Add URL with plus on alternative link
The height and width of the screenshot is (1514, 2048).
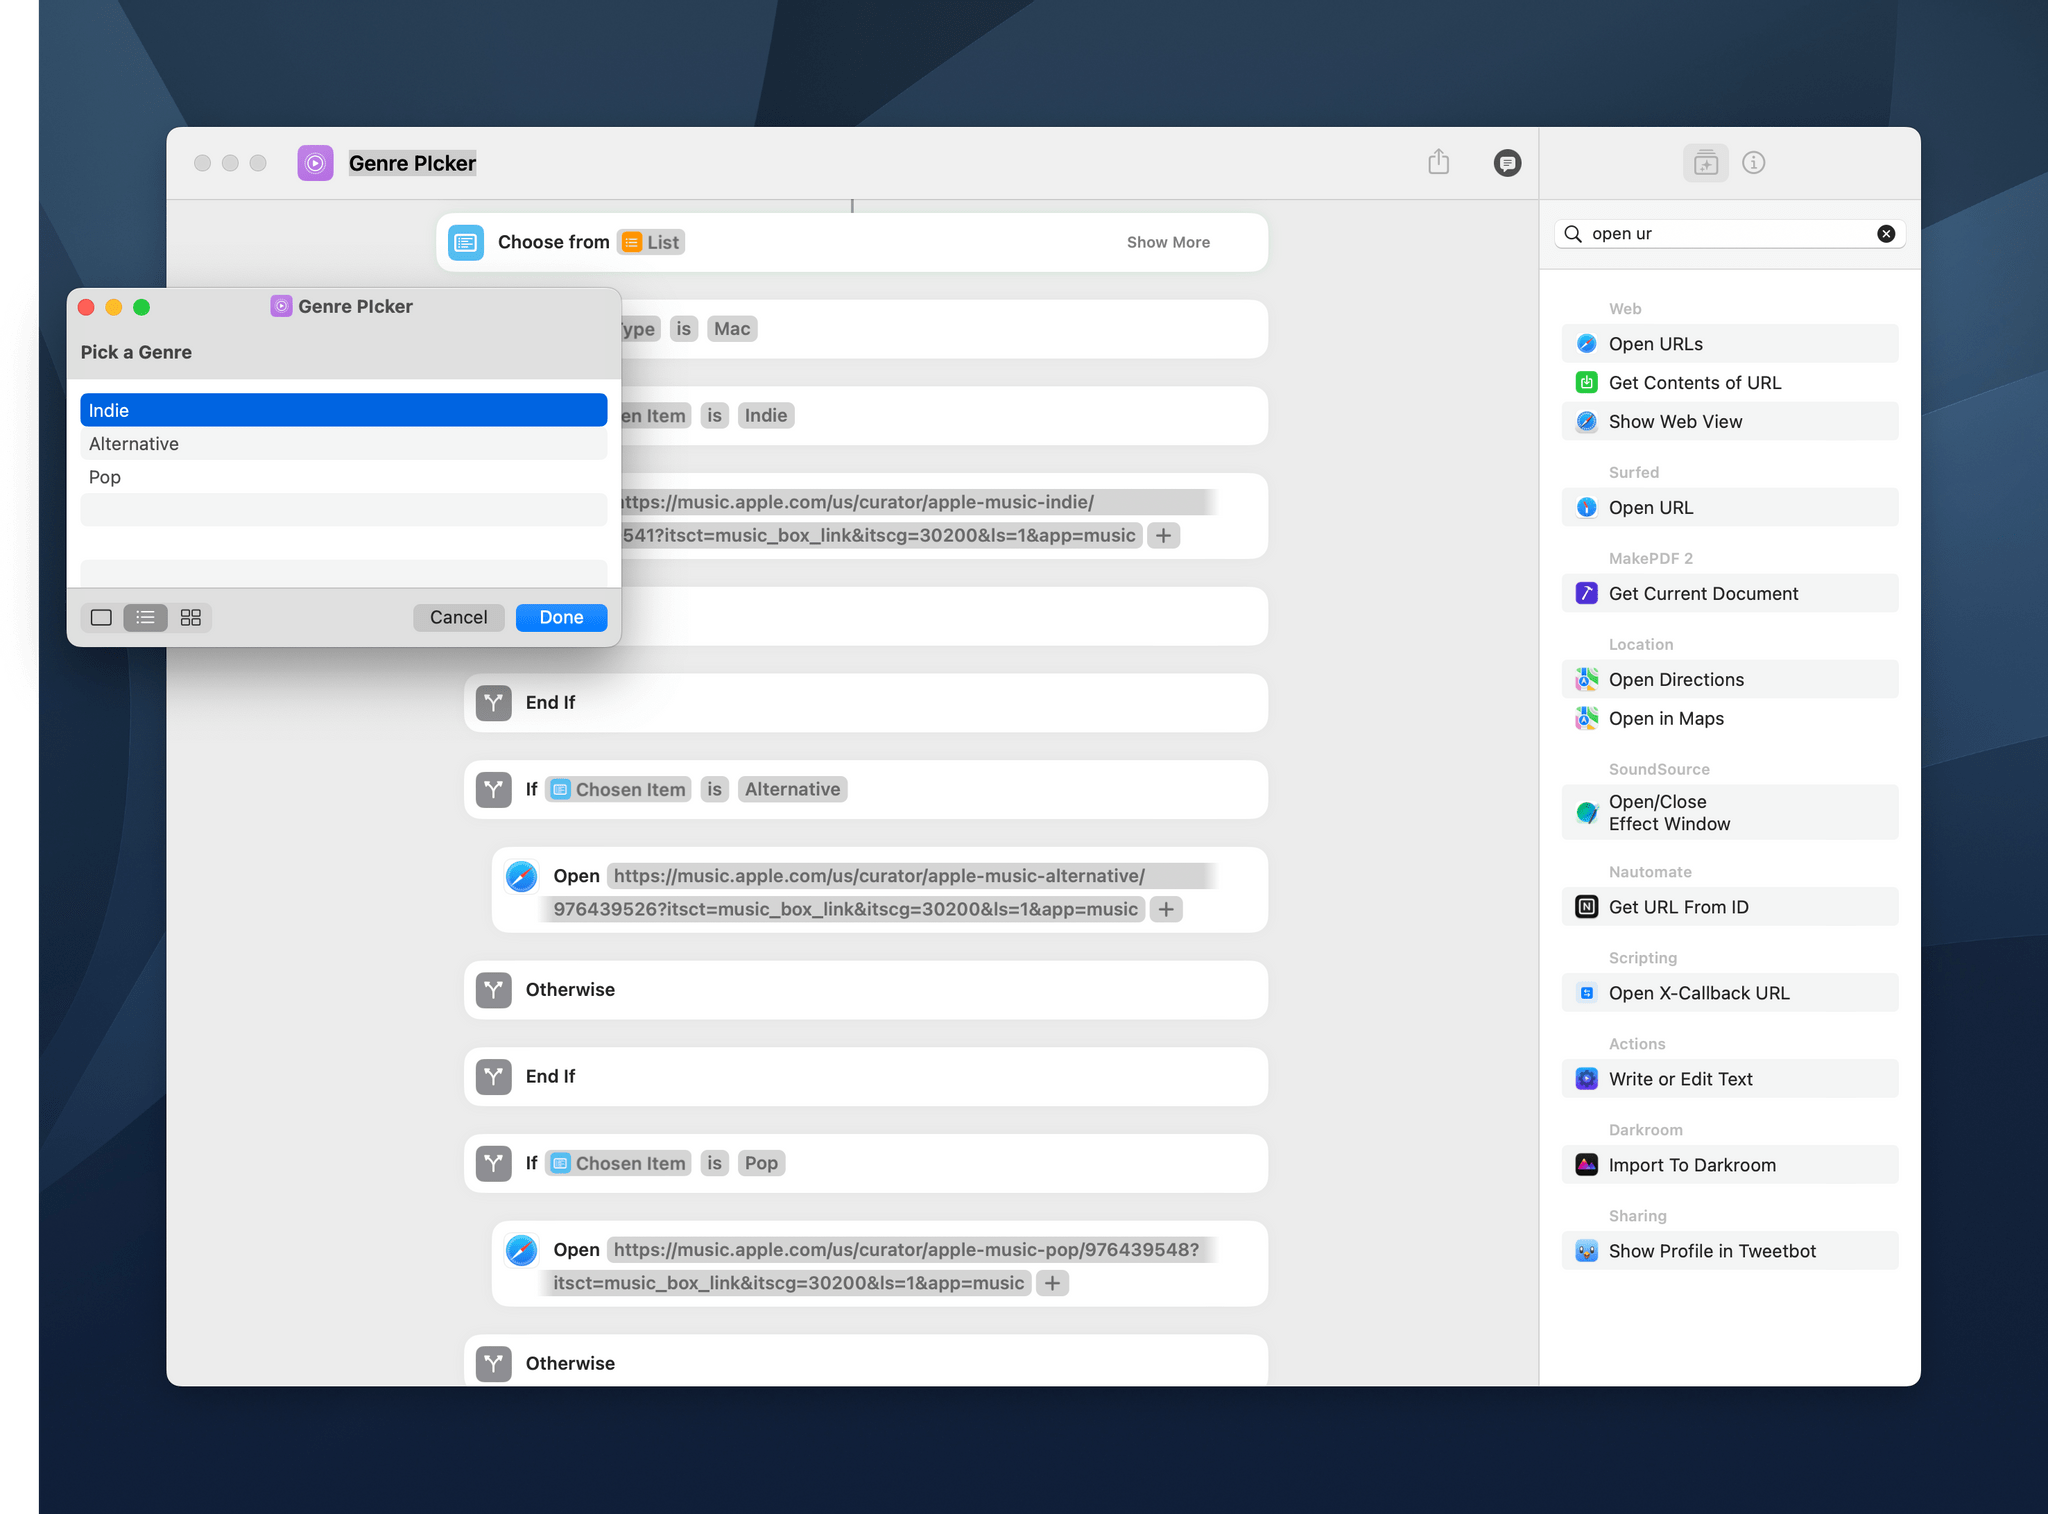[1166, 910]
